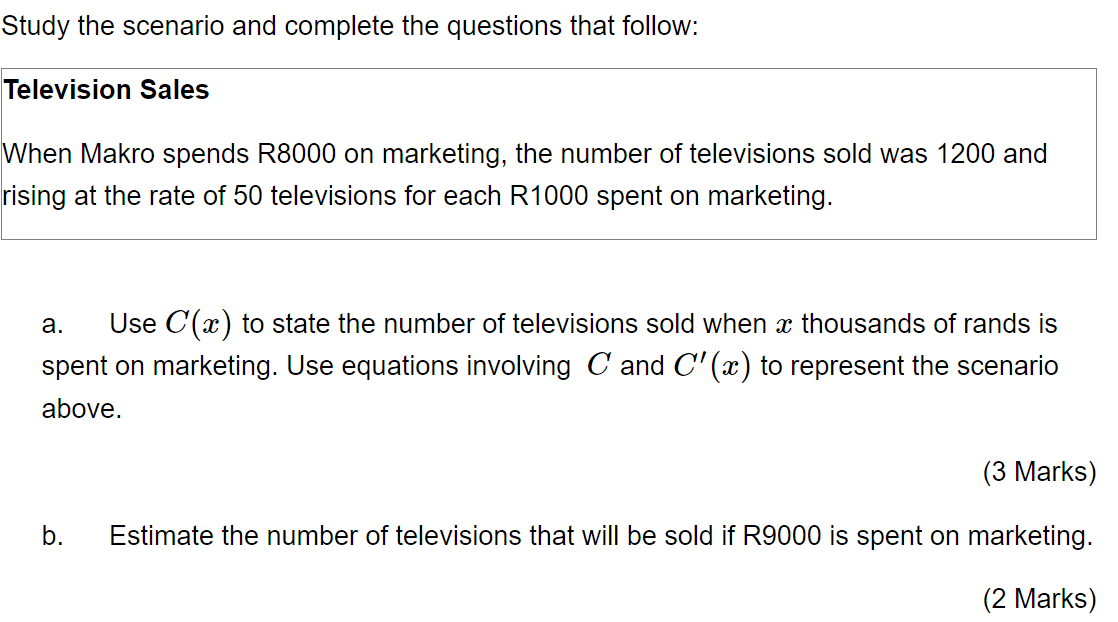Click the italic x before "thousands of rands"
The width and height of the screenshot is (1118, 622).
[784, 325]
